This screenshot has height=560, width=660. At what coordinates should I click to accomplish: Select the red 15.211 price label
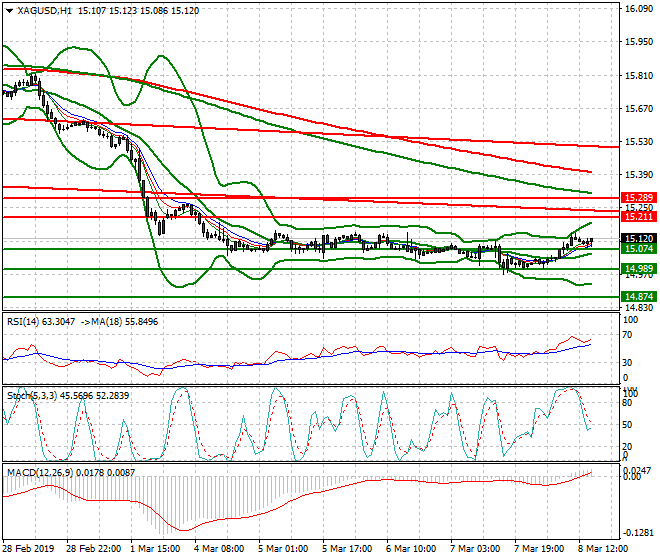639,217
